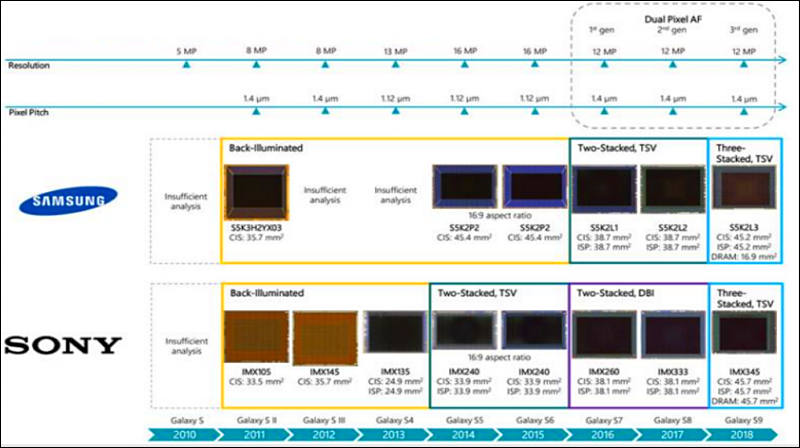Click the Samsung logo
This screenshot has height=448, width=800.
click(x=68, y=200)
